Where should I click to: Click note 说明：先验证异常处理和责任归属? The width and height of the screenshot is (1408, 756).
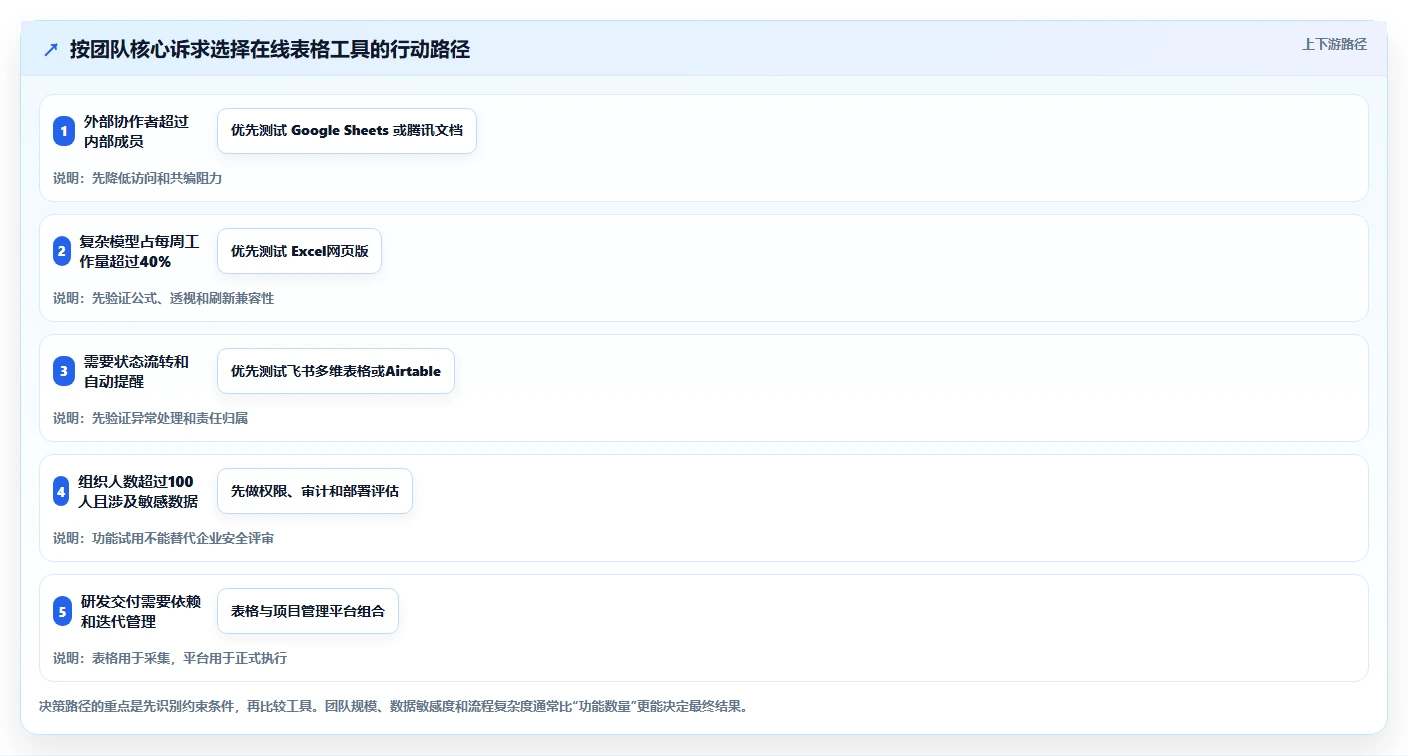[150, 418]
